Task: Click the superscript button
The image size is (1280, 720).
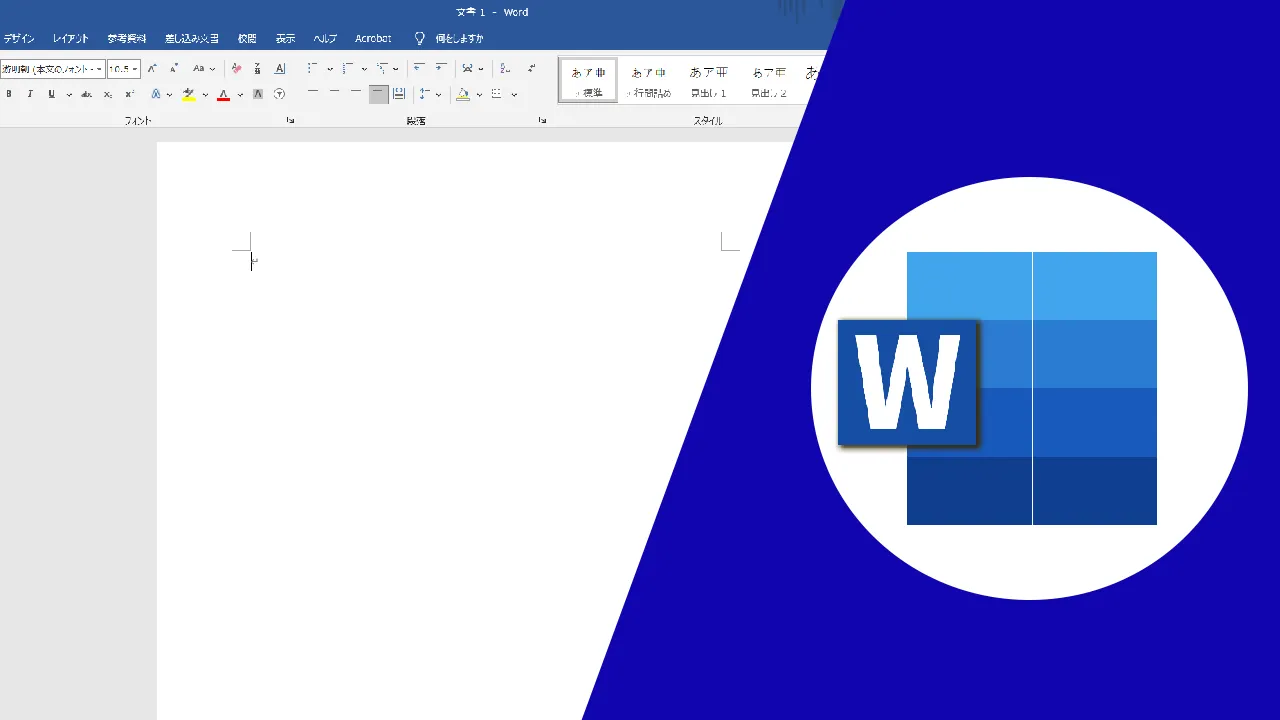Action: click(x=129, y=94)
